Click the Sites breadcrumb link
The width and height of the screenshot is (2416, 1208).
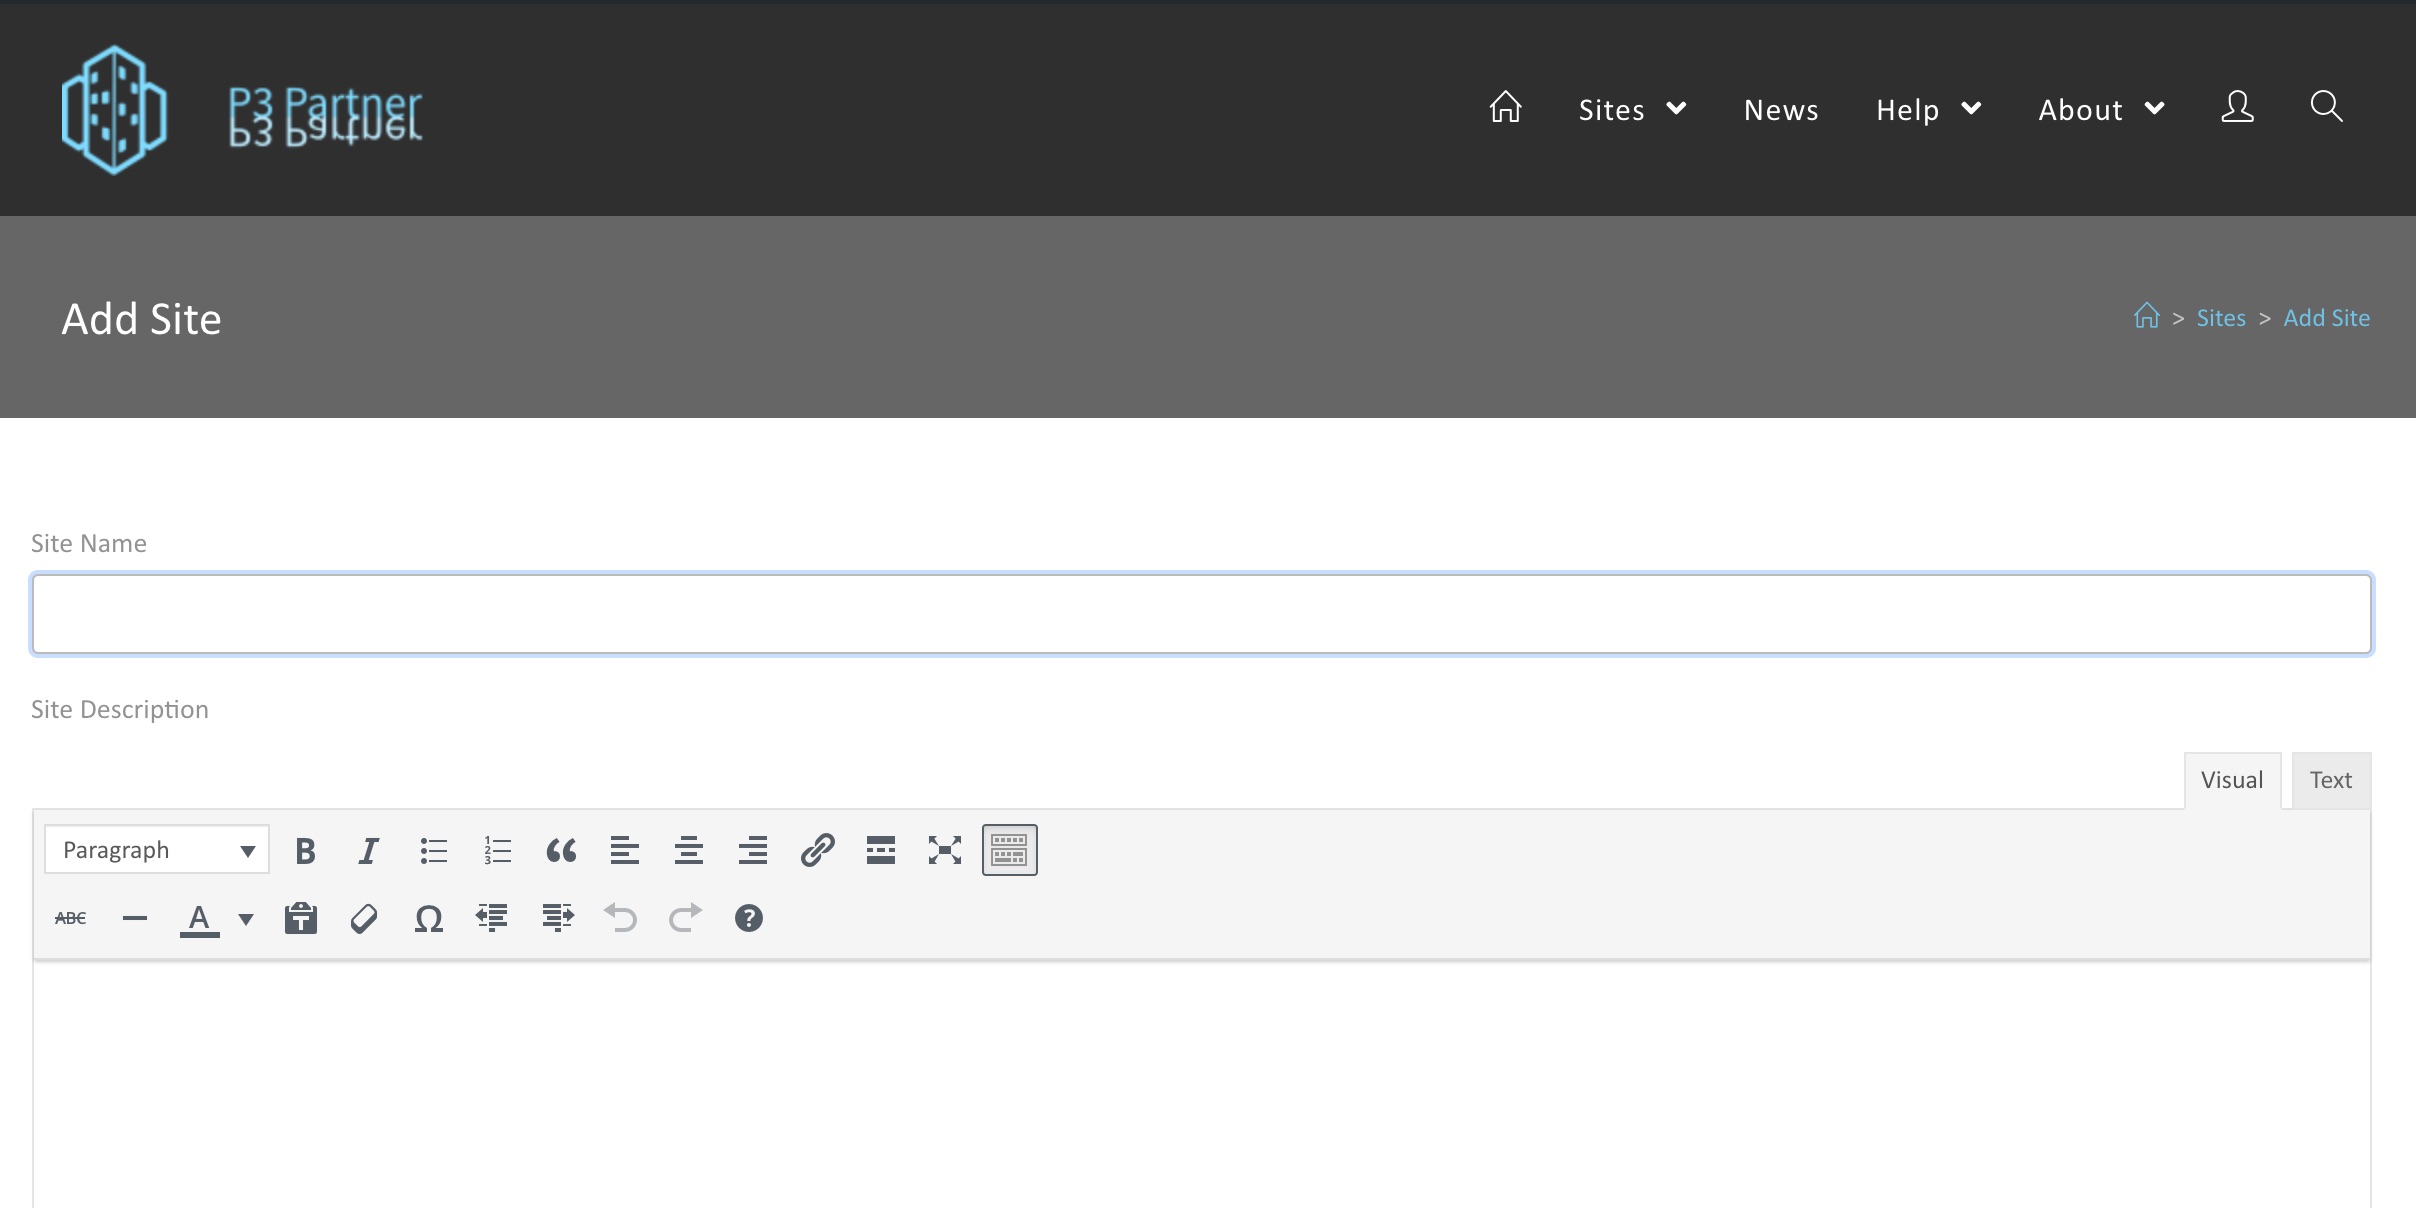[2220, 316]
